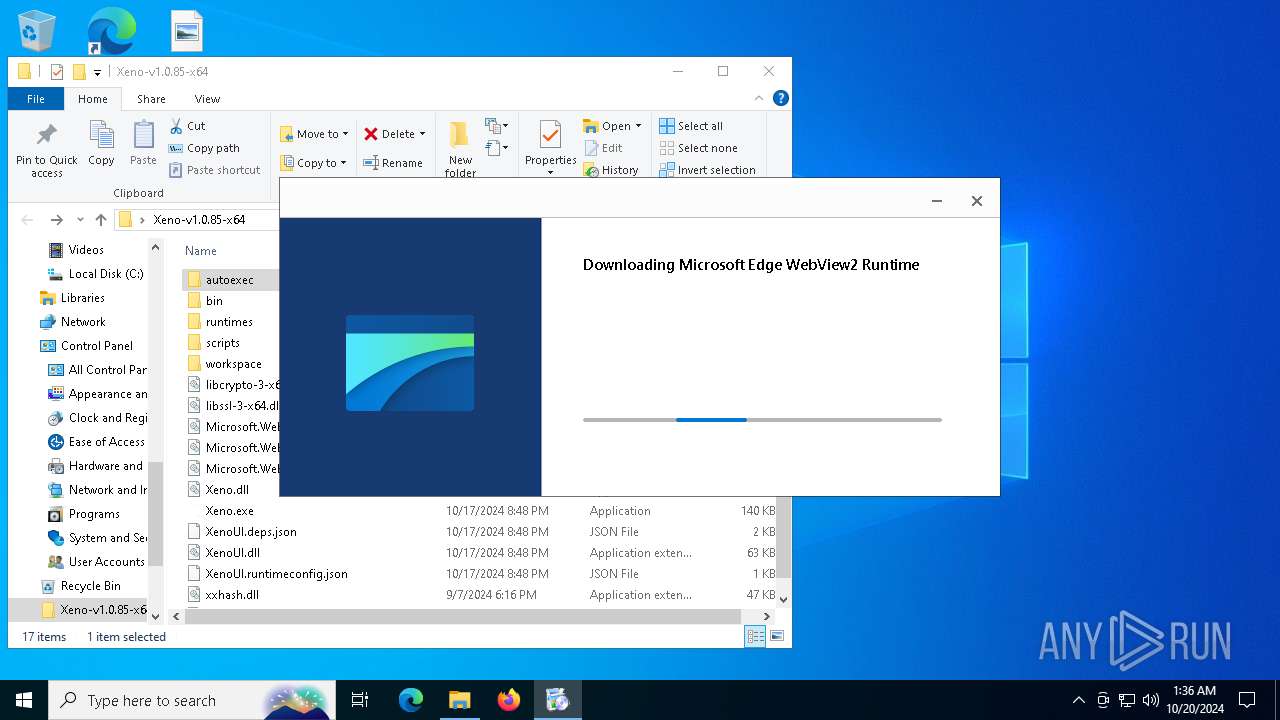Viewport: 1280px width, 720px height.
Task: Click the Cut scissors command
Action: pos(187,126)
